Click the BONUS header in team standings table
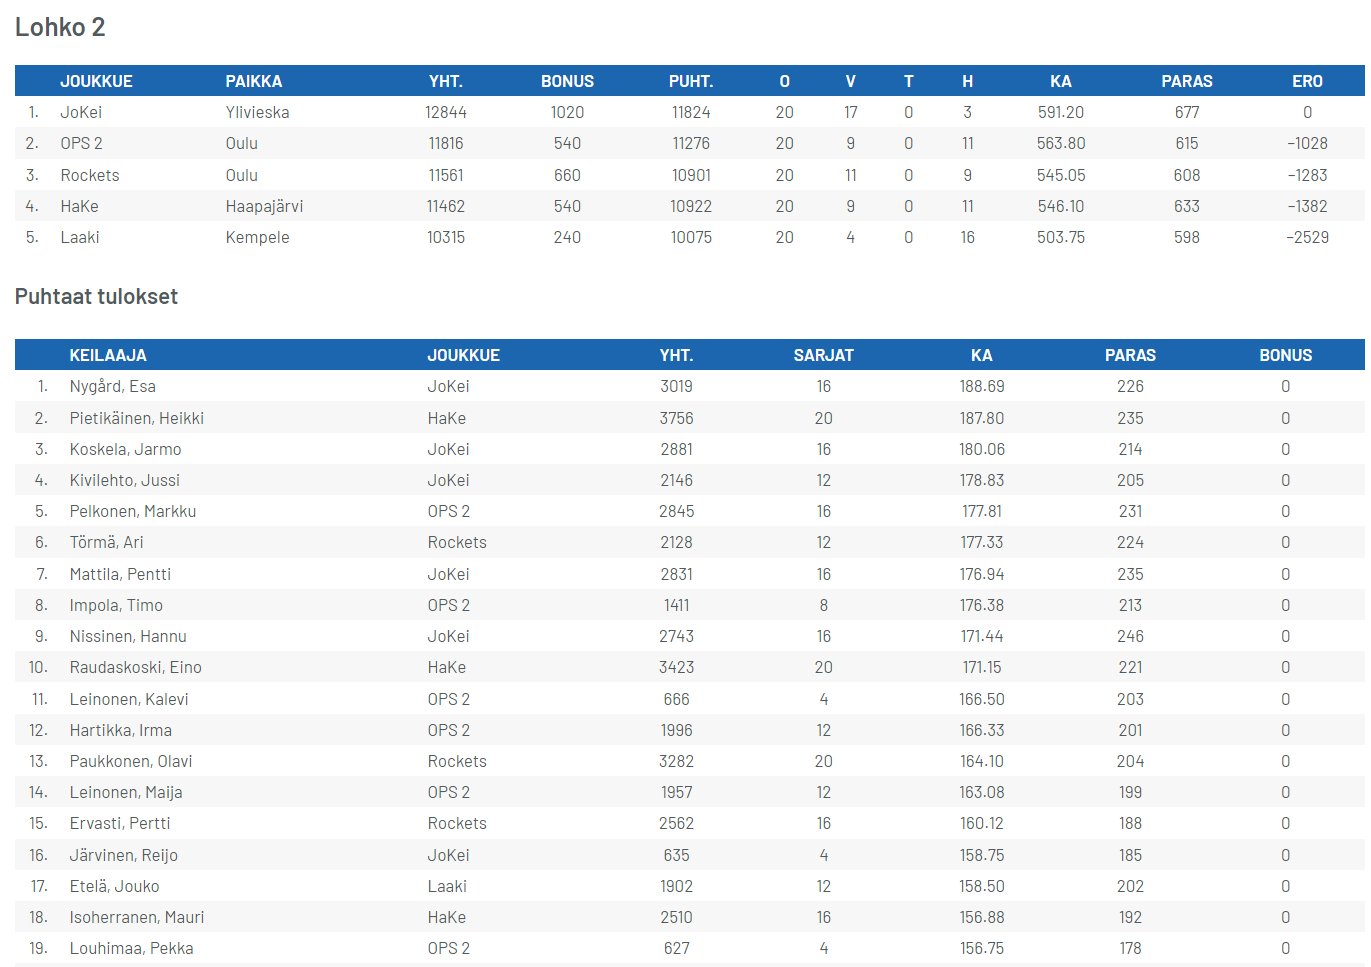The image size is (1371, 967). click(x=567, y=81)
